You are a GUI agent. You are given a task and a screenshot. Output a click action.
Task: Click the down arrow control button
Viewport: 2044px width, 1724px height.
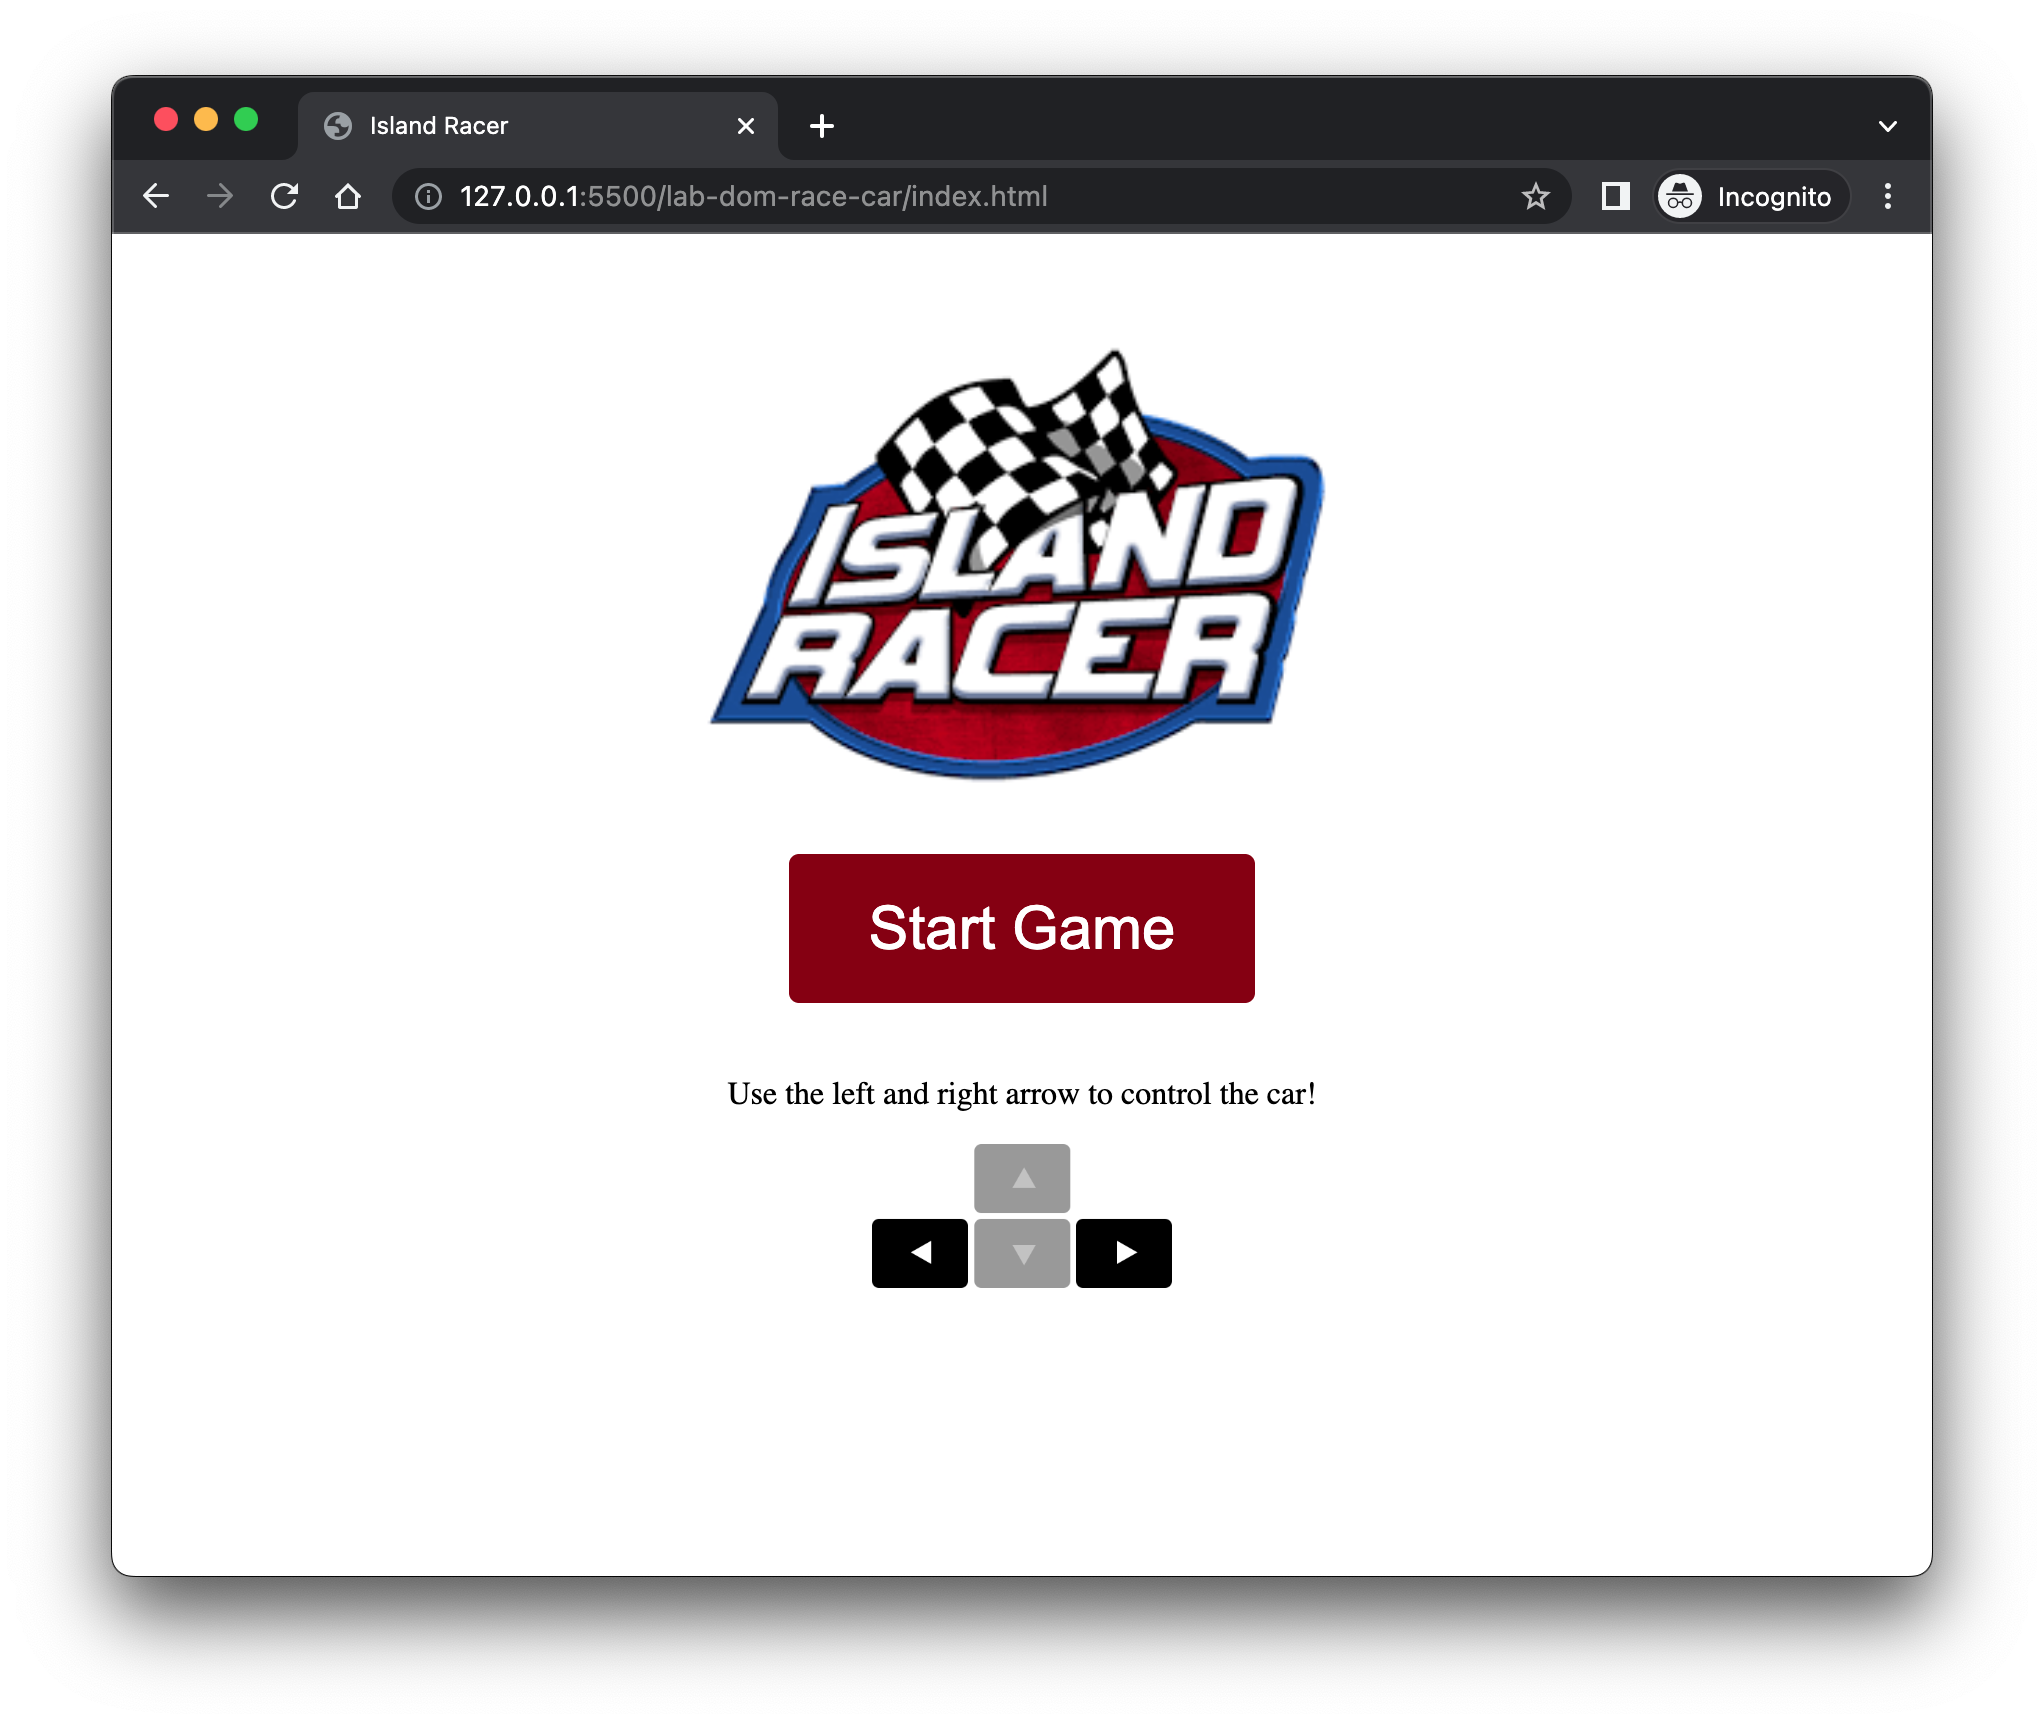coord(1021,1253)
